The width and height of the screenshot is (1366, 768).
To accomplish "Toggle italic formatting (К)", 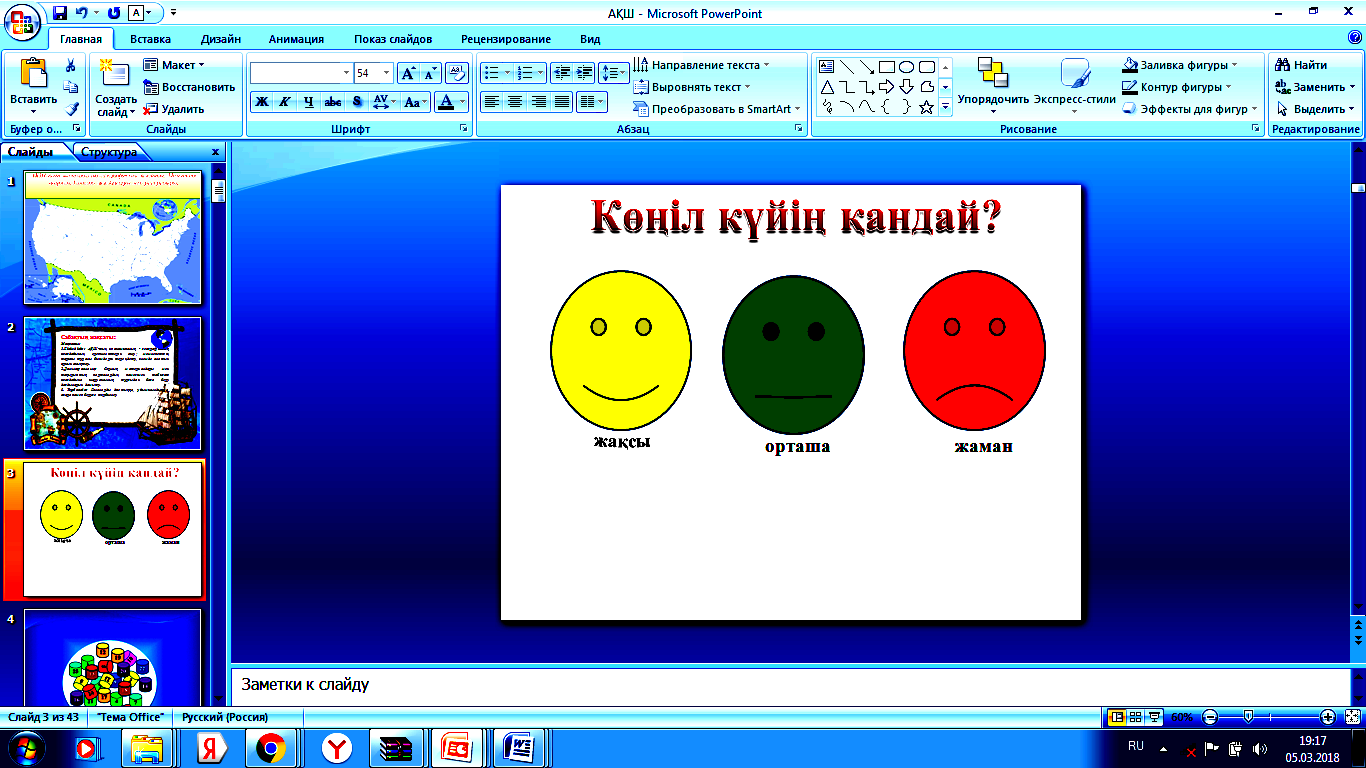I will tap(285, 101).
